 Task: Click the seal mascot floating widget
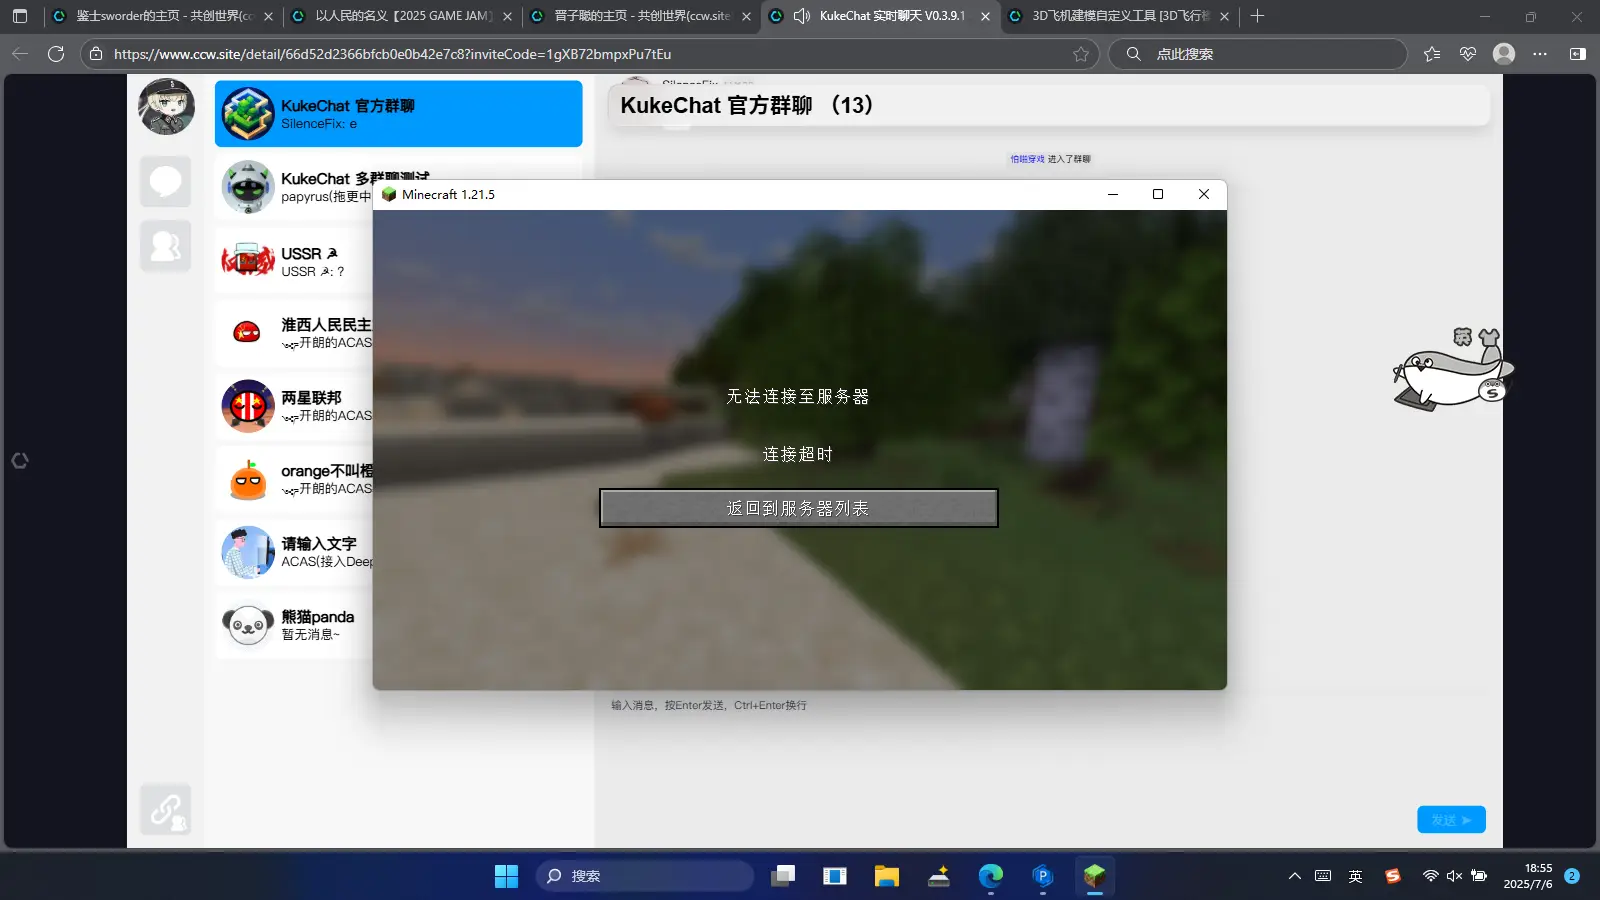point(1455,369)
